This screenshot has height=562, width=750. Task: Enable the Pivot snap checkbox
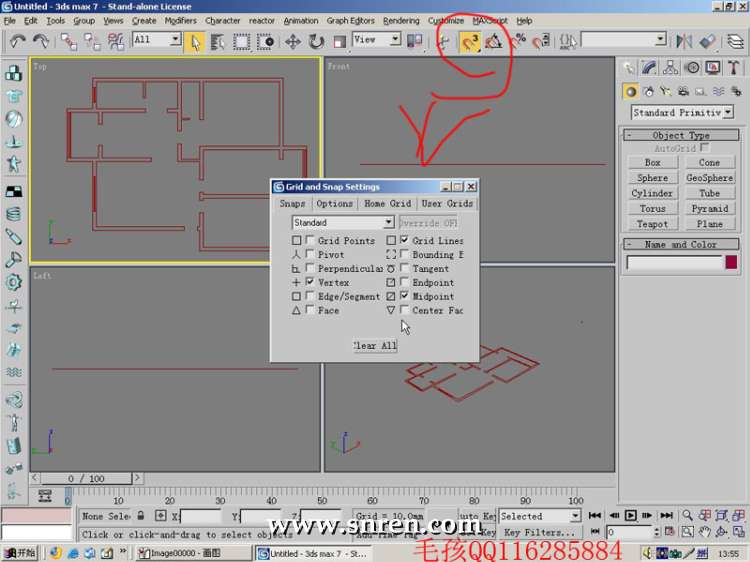310,254
